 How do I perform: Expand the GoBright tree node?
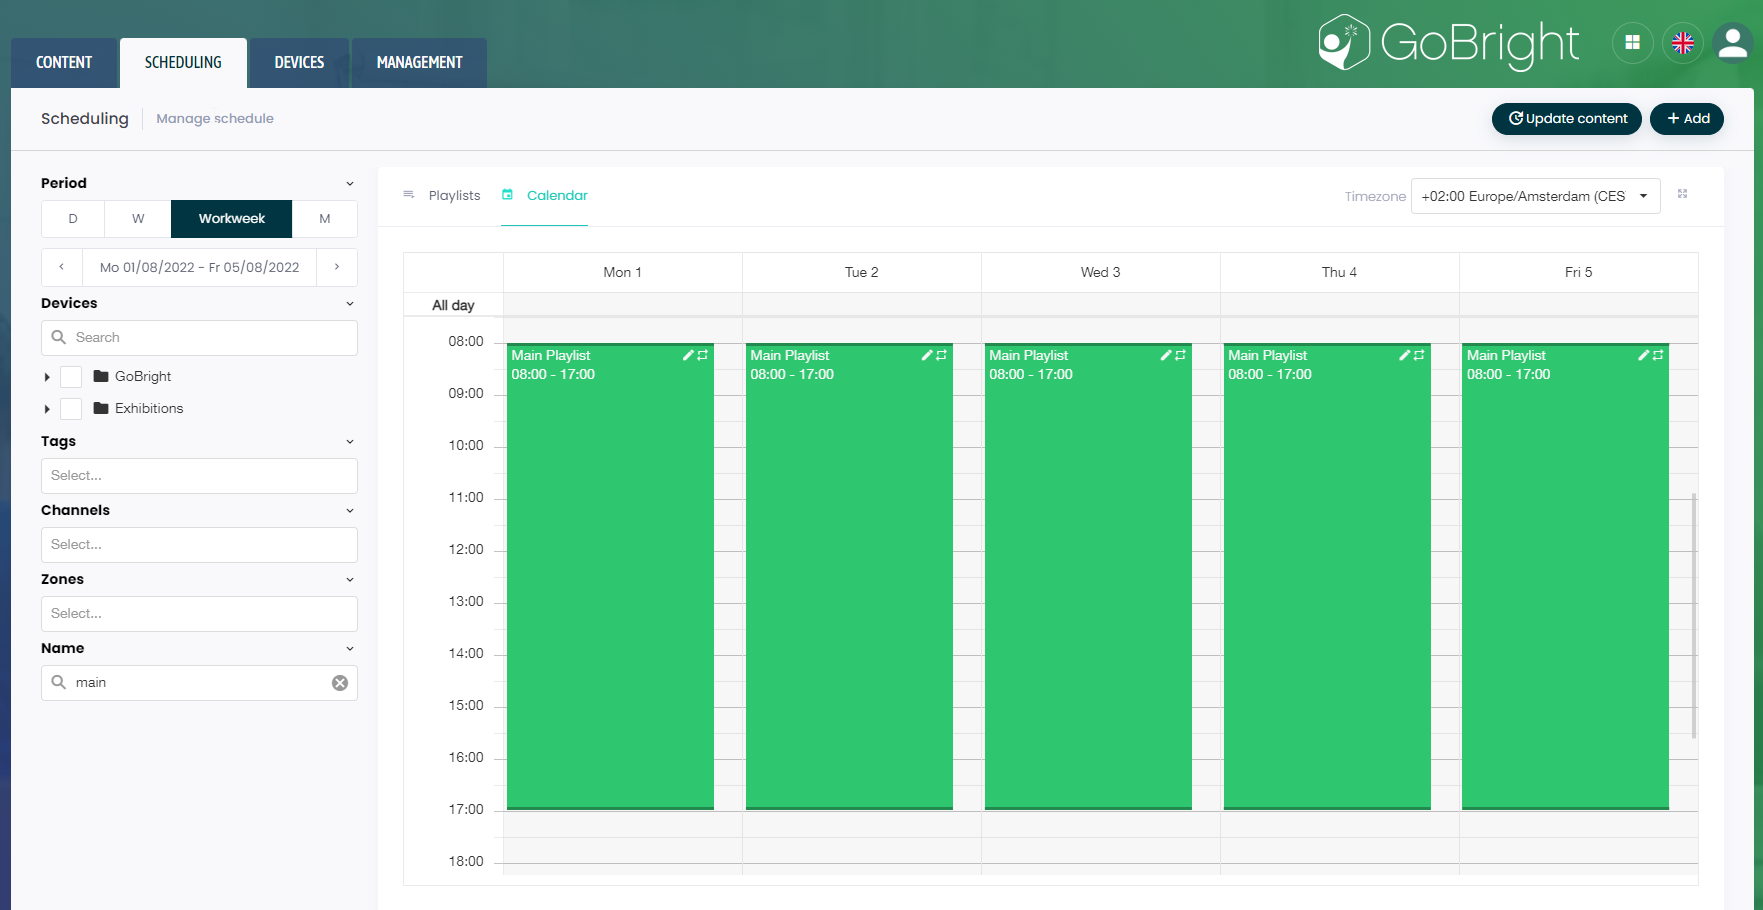click(47, 377)
